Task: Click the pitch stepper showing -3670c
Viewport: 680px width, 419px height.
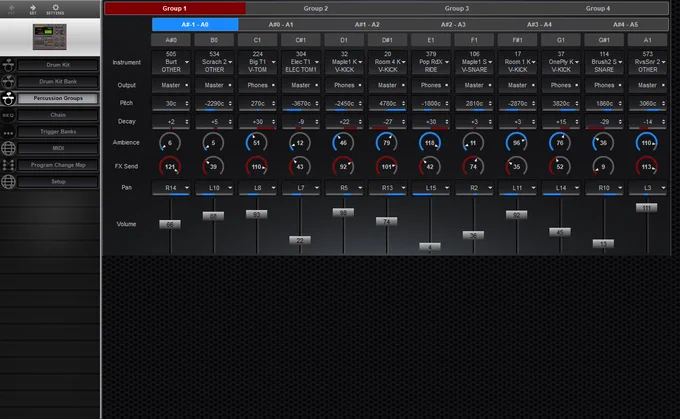Action: click(301, 104)
